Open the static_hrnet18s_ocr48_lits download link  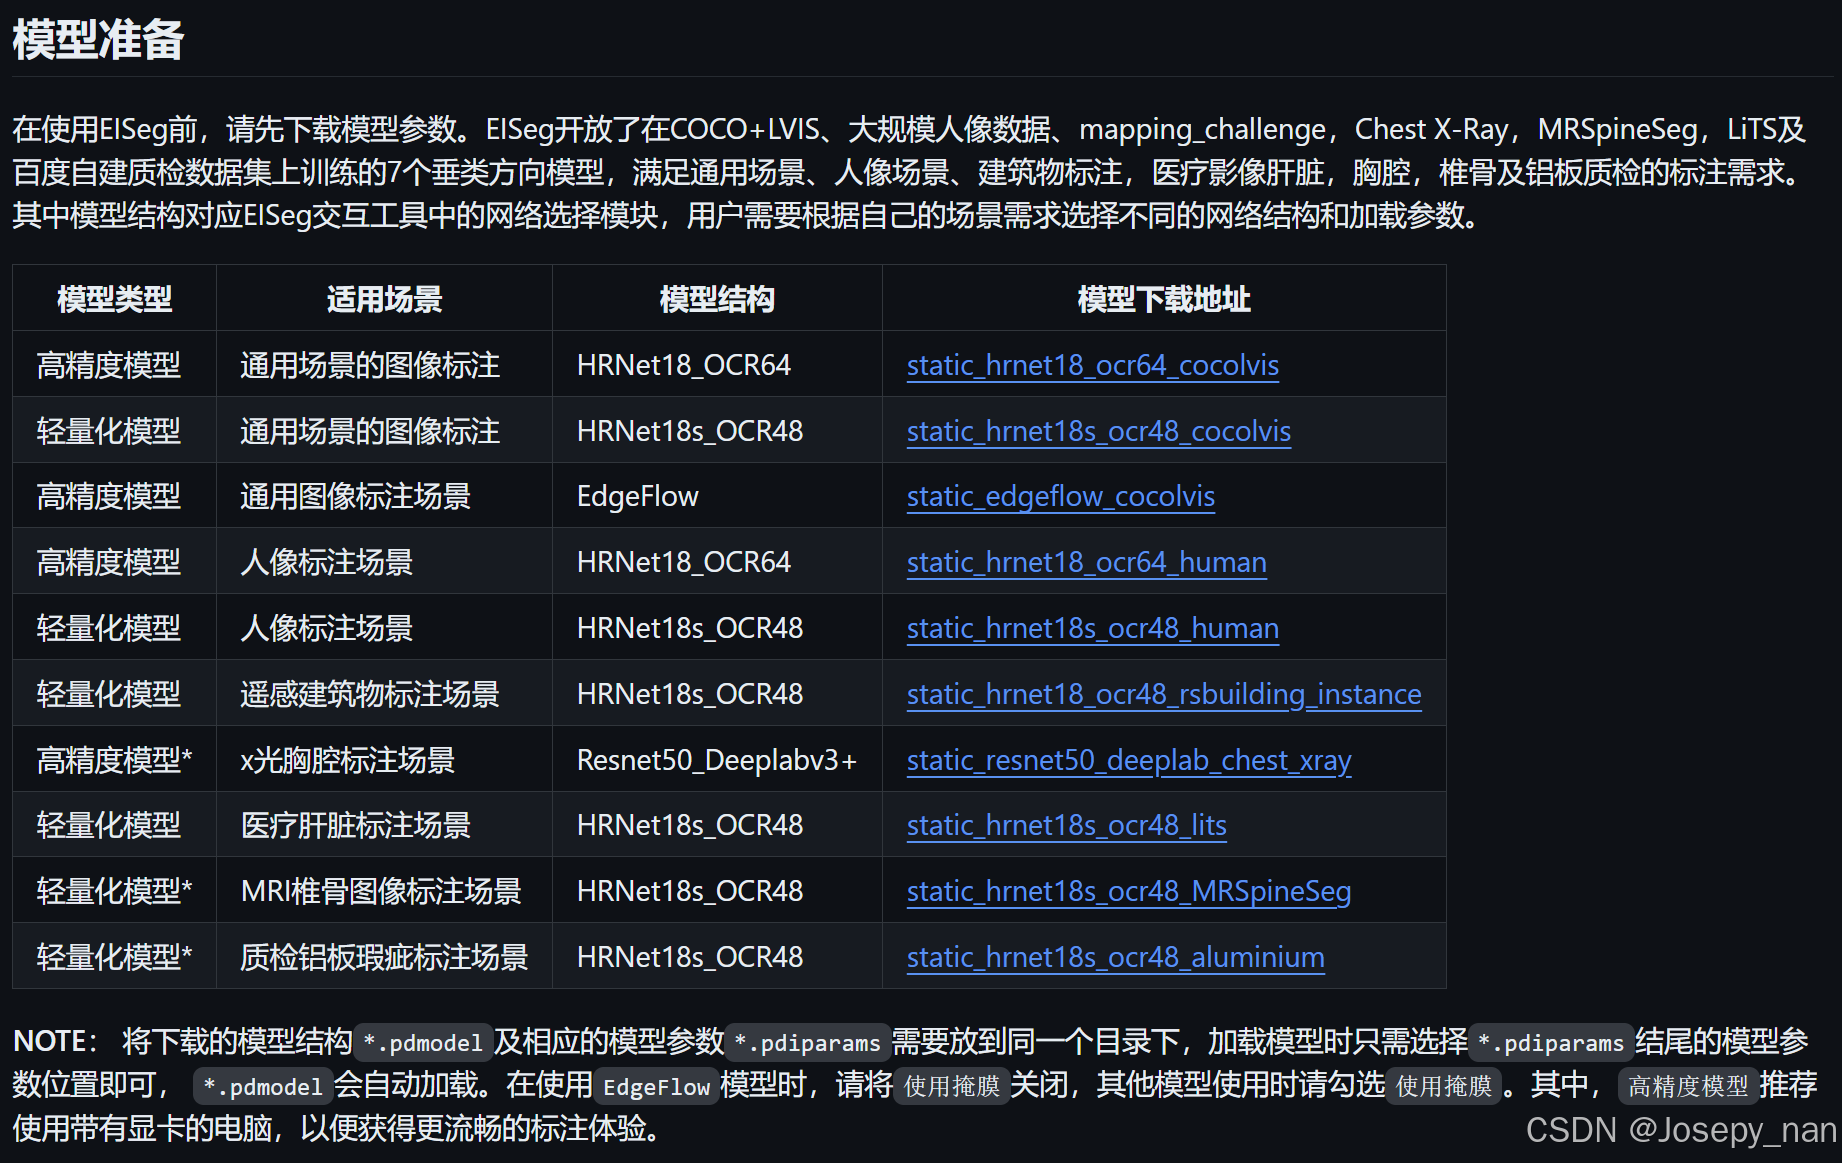click(1065, 826)
